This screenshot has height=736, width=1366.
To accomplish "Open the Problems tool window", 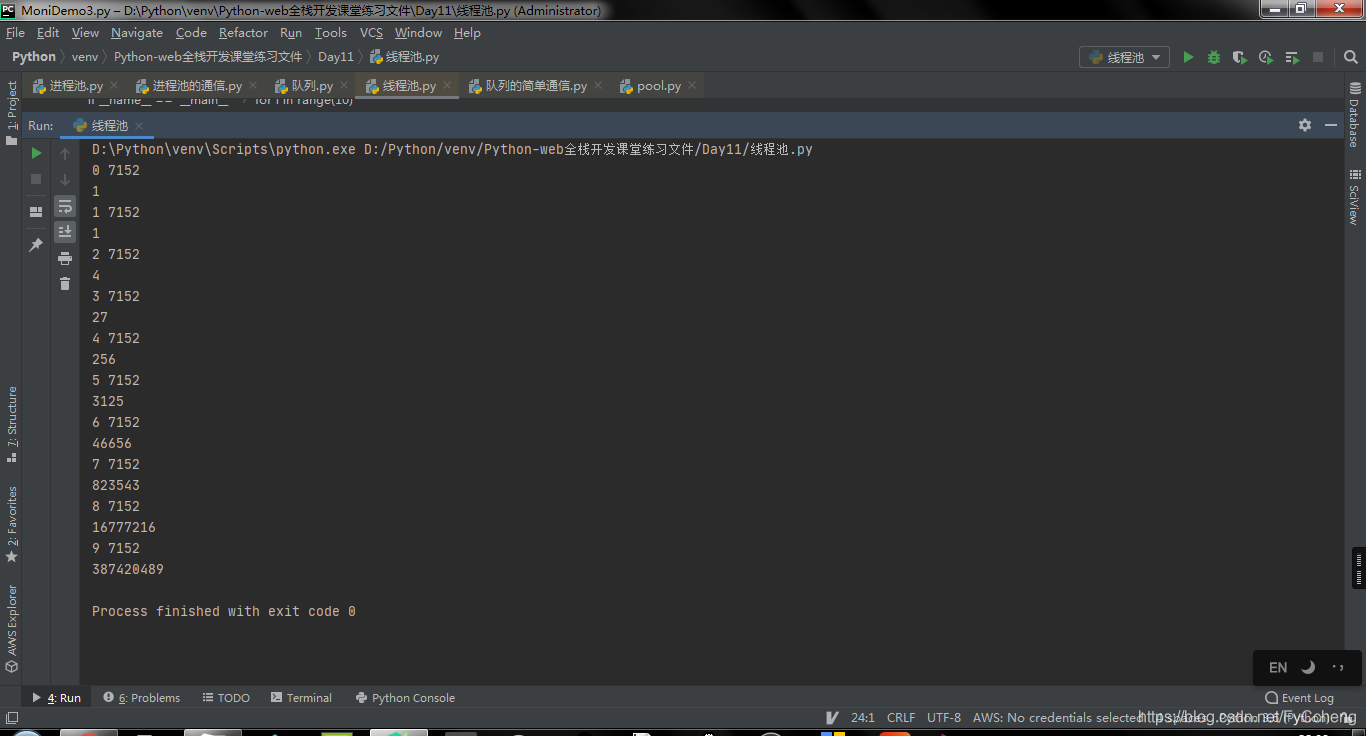I will point(141,698).
